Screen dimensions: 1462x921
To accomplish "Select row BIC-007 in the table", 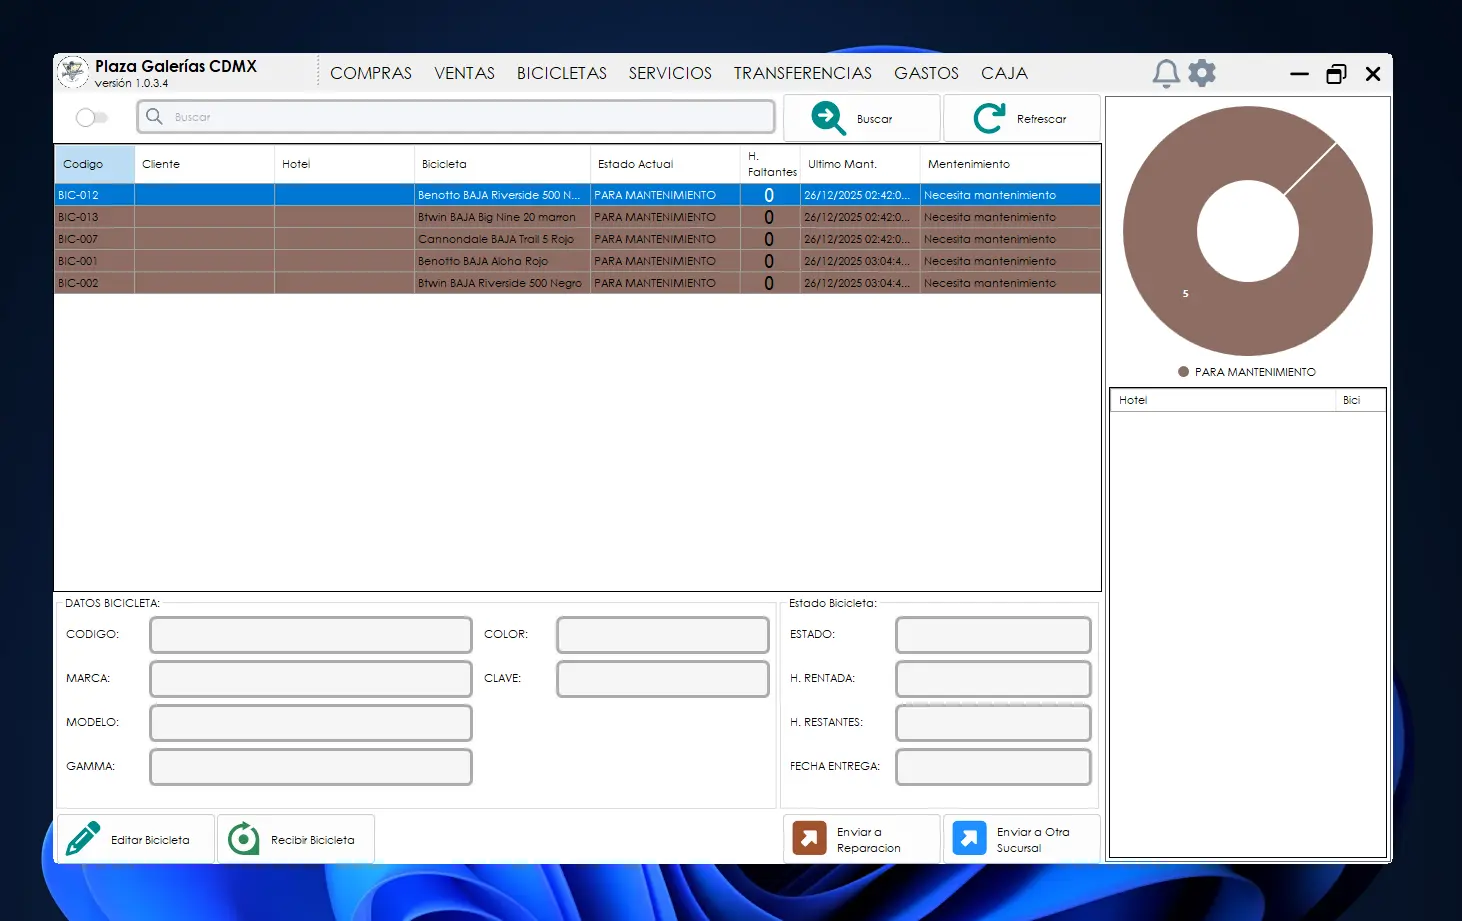I will [x=578, y=239].
